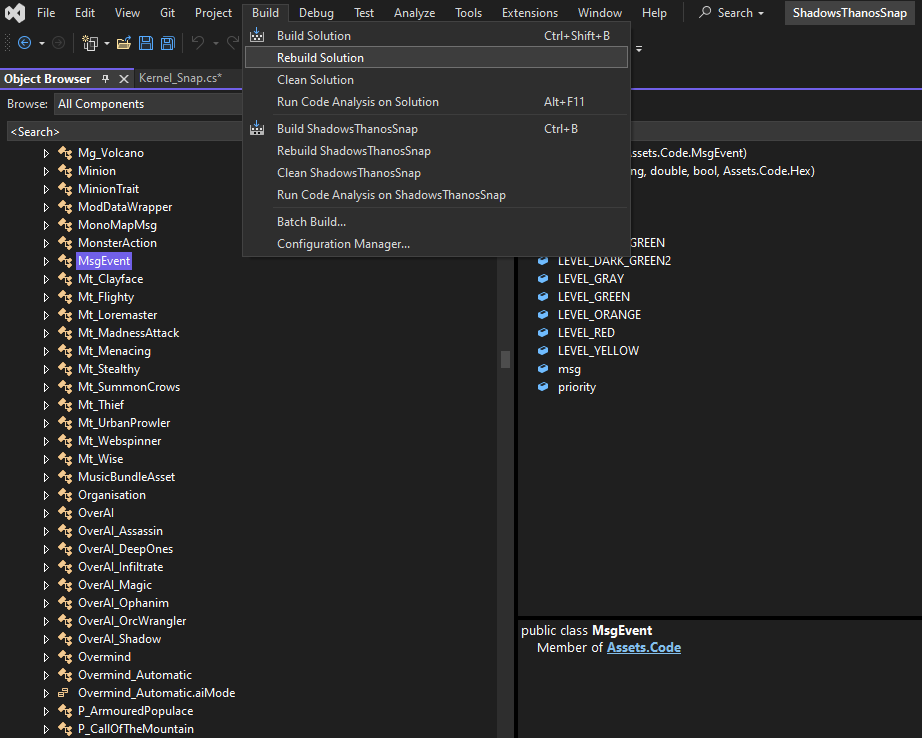
Task: Expand the Overmind class node
Action: coord(46,657)
